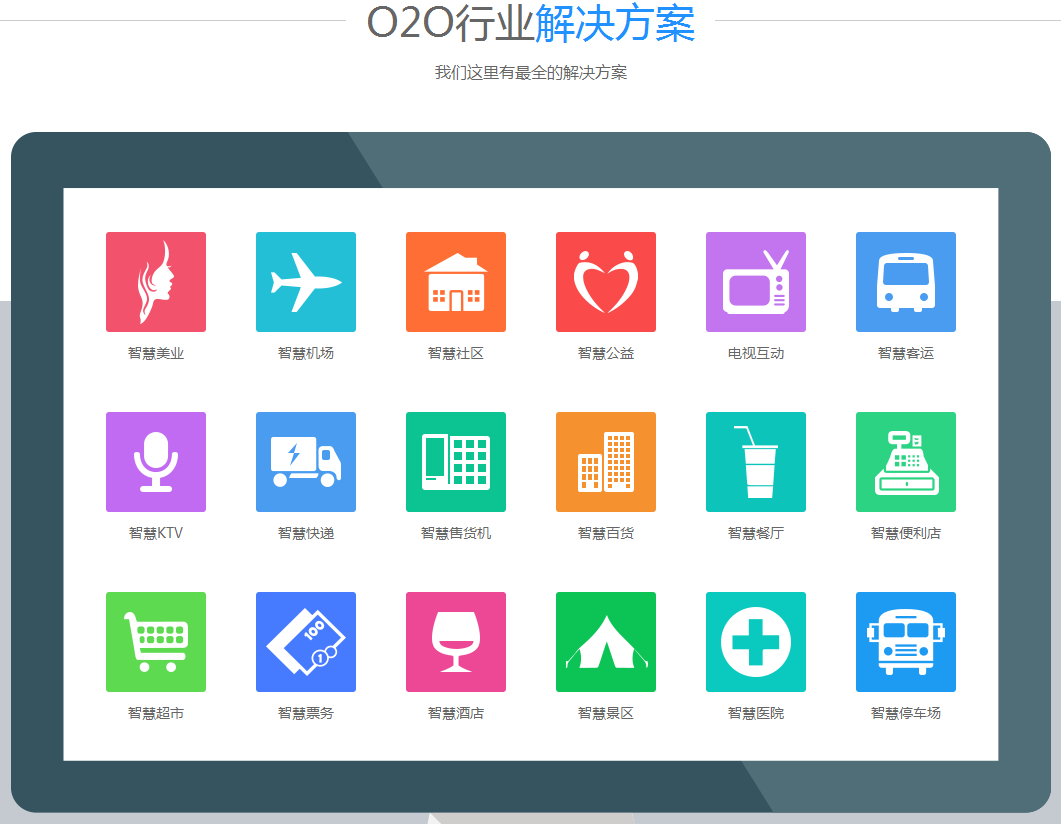Click the 智慧医院 text label
Screen dimensions: 1061x824
click(756, 713)
